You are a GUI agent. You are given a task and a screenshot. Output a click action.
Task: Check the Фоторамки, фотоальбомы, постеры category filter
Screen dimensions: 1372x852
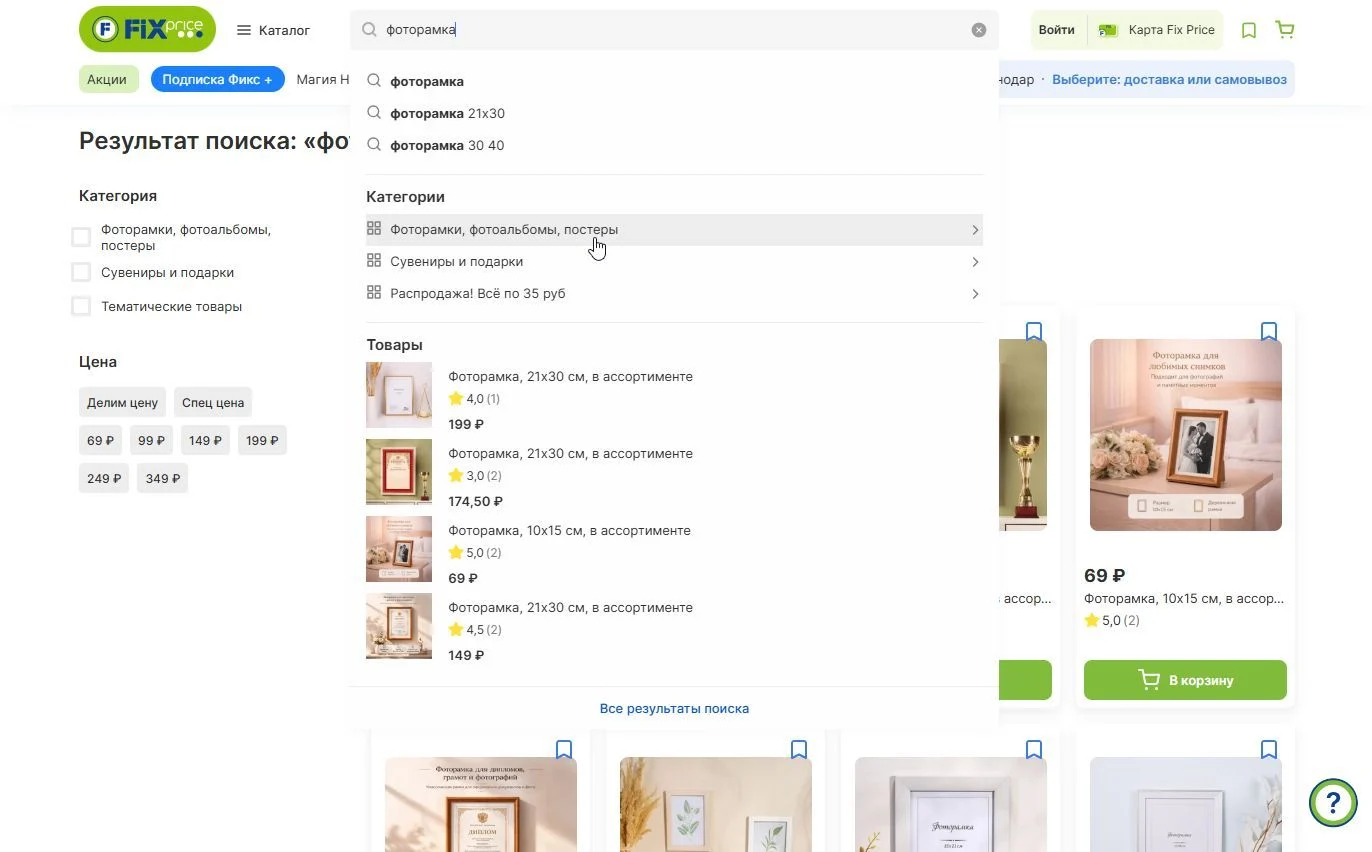click(x=81, y=237)
